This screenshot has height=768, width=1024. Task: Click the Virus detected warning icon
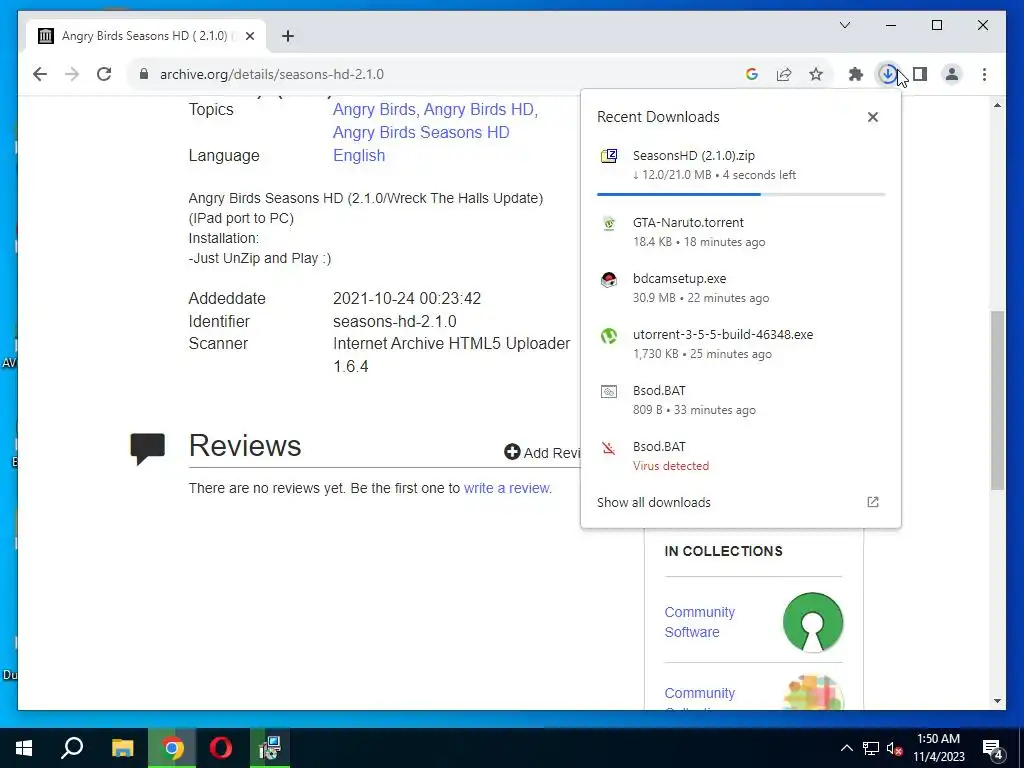609,448
